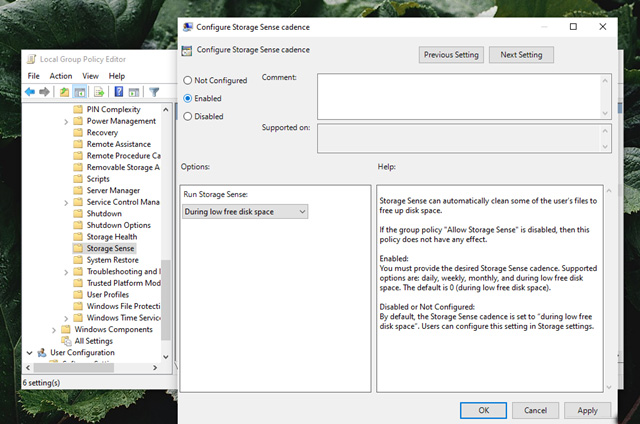Open Help via blue question mark icon

(117, 92)
